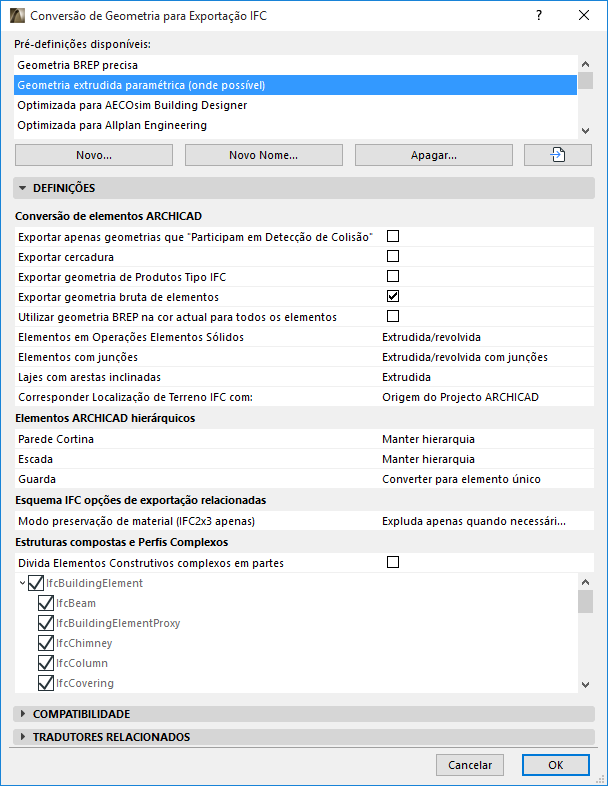
Task: Click the help question mark icon
Action: coord(539,16)
